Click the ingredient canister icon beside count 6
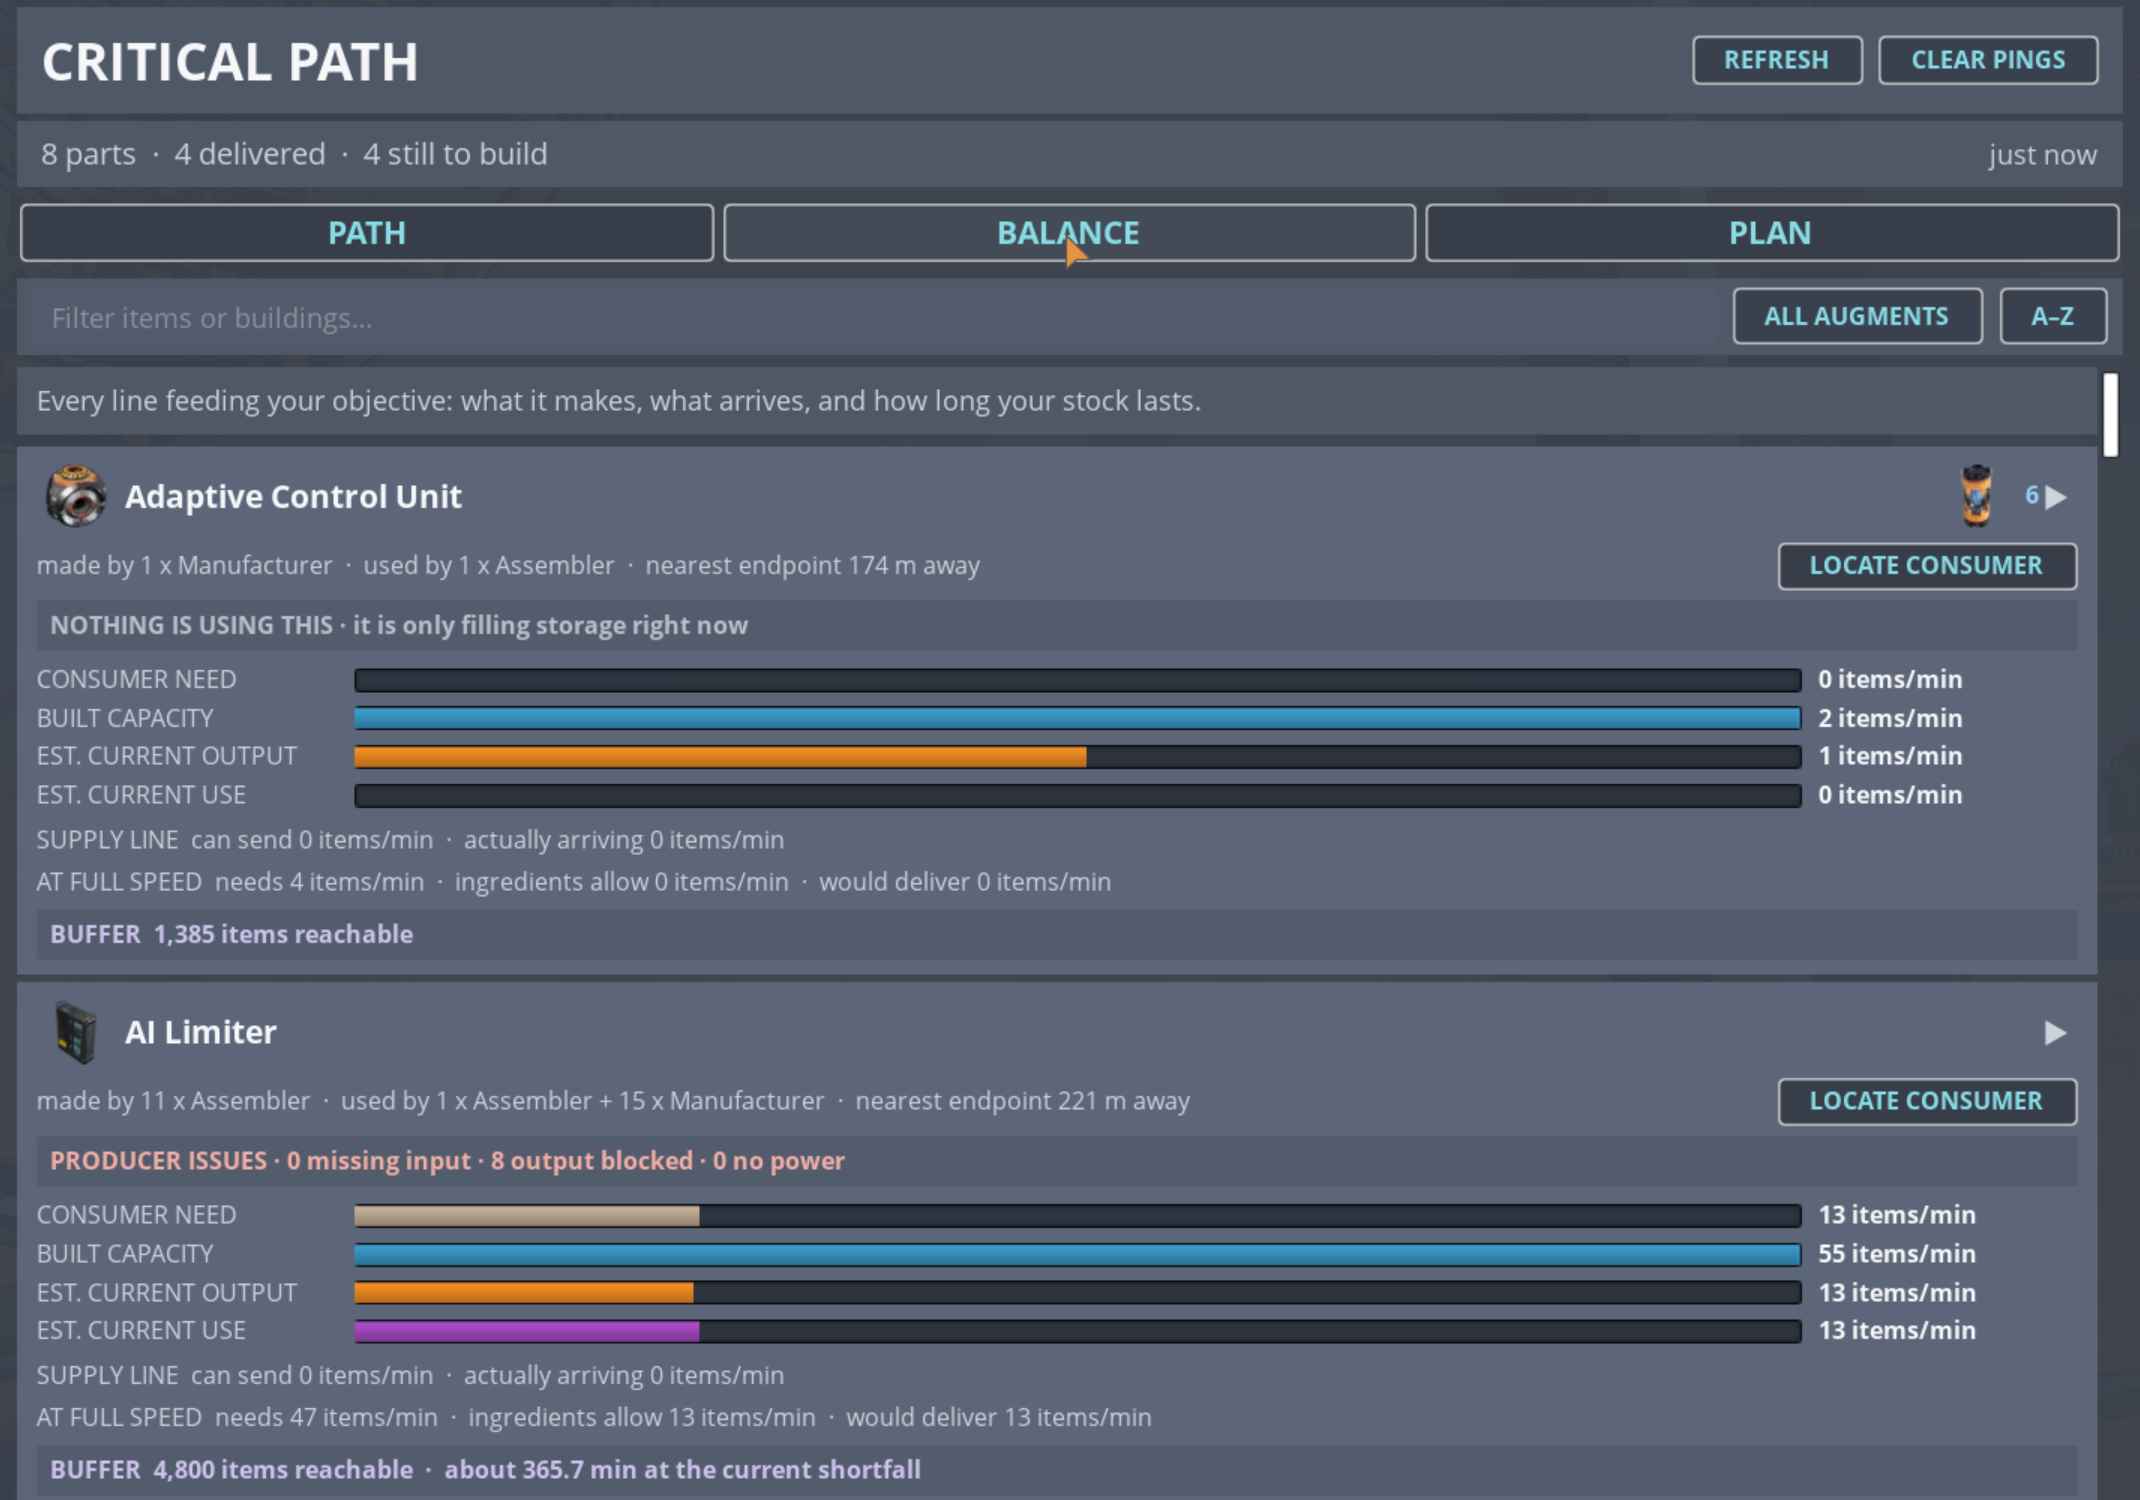This screenshot has width=2140, height=1500. click(x=1977, y=496)
